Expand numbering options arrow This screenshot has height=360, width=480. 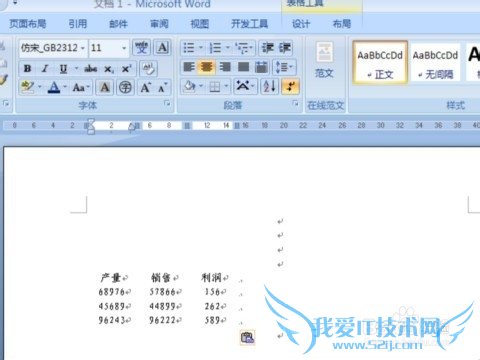228,48
